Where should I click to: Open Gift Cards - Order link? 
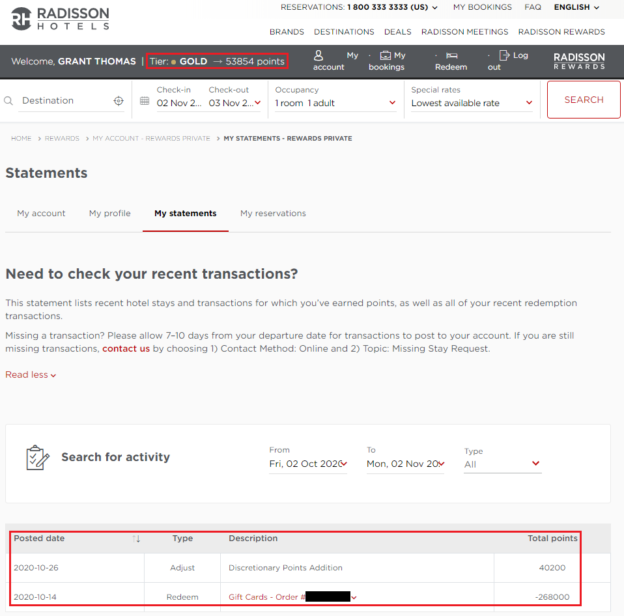[x=267, y=597]
